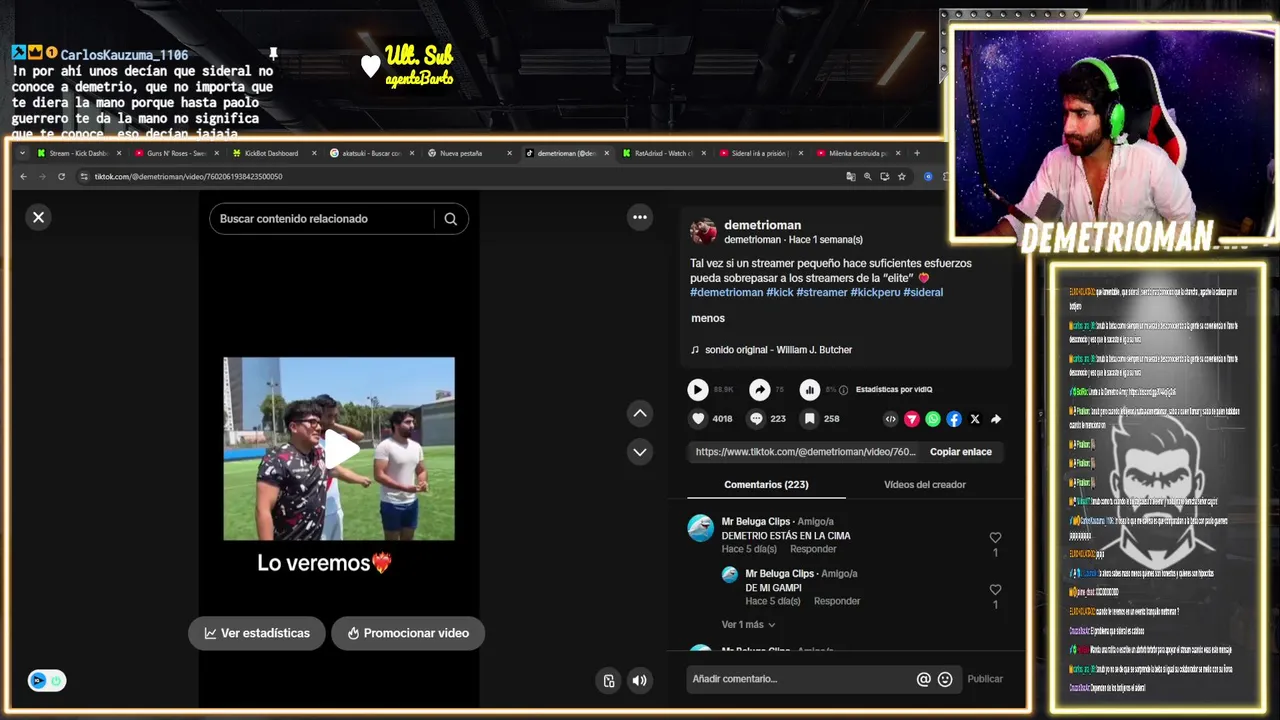Like the 'DEMETRIO ESTÁS EN LA CIMA' comment

995,538
